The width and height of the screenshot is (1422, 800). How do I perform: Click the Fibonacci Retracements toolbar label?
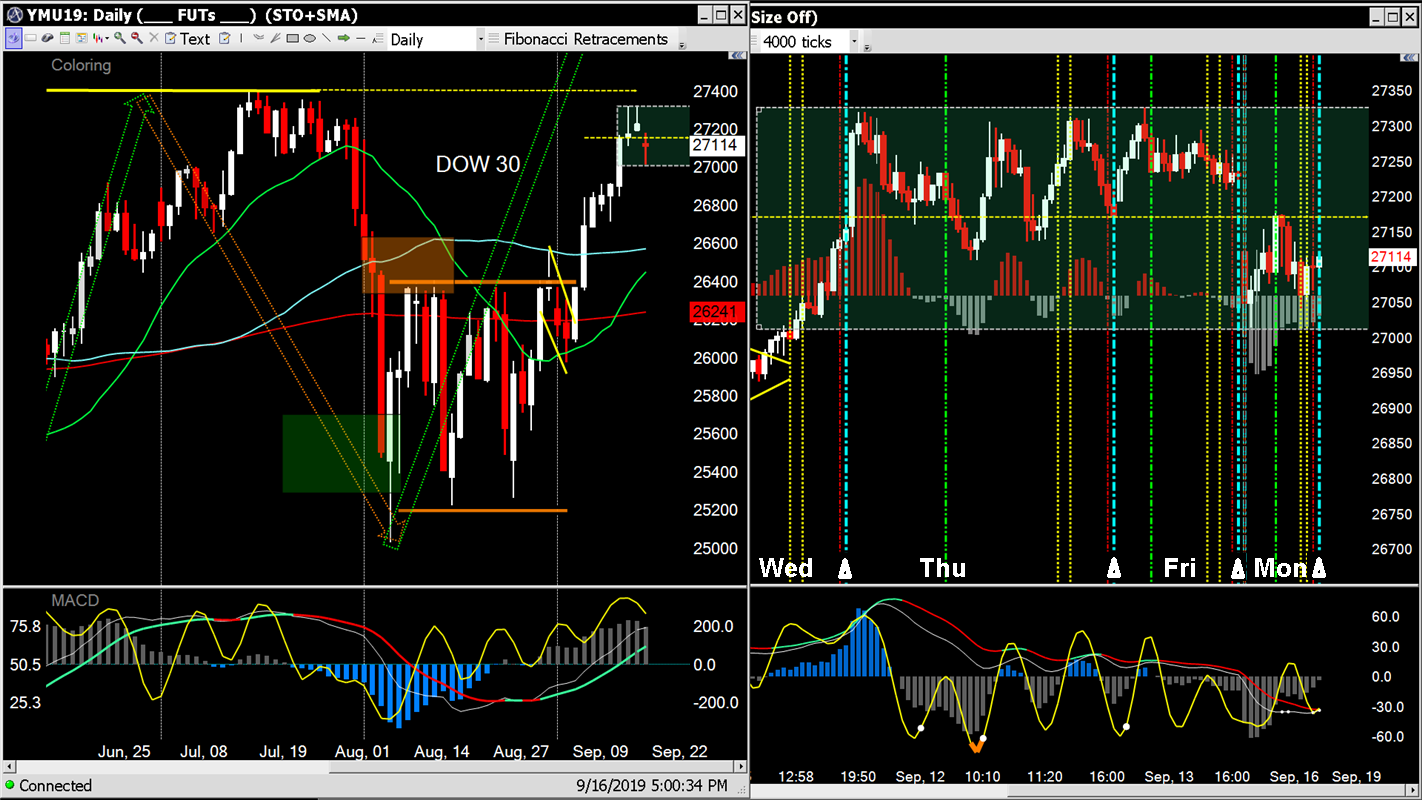tap(586, 39)
